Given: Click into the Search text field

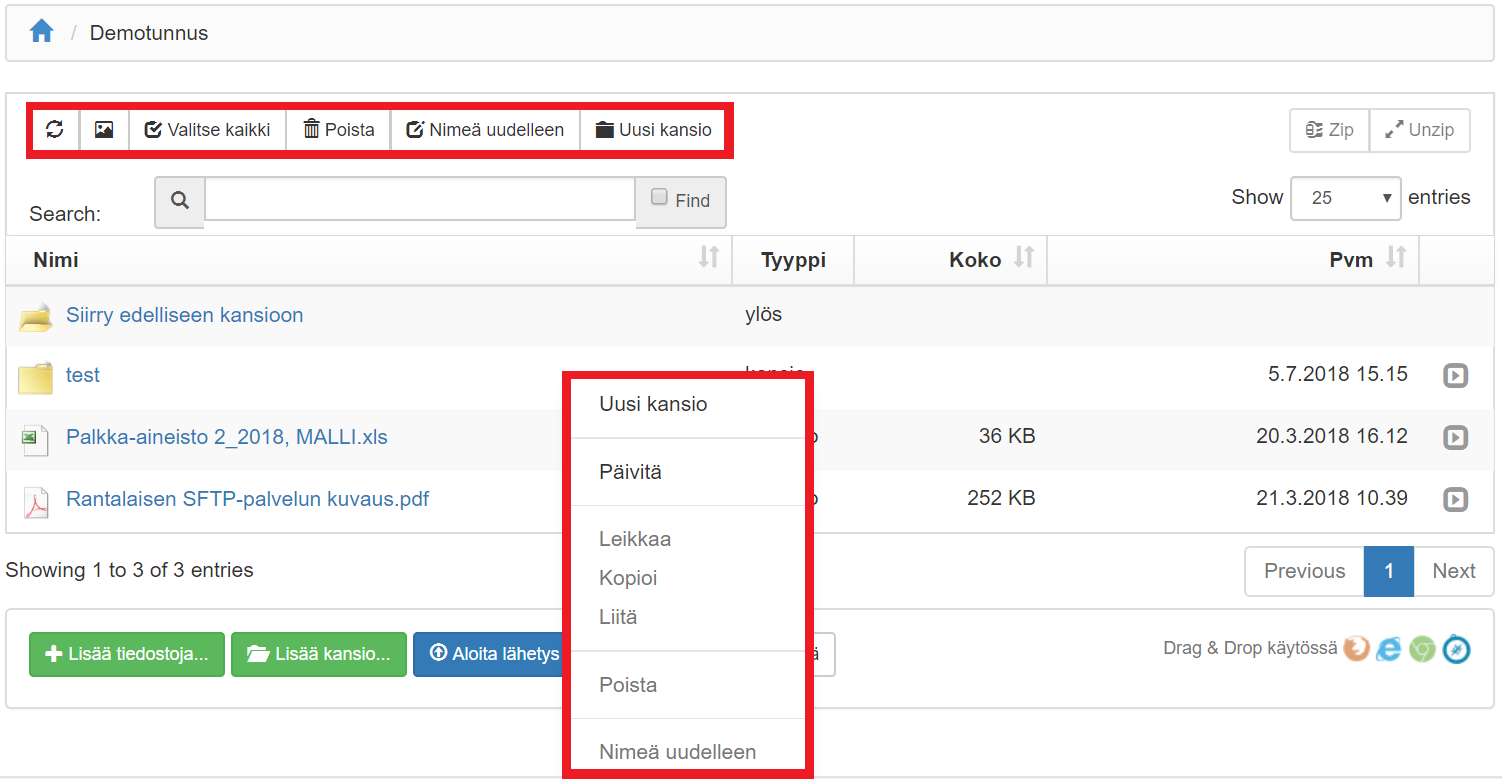Looking at the screenshot, I should click(419, 199).
